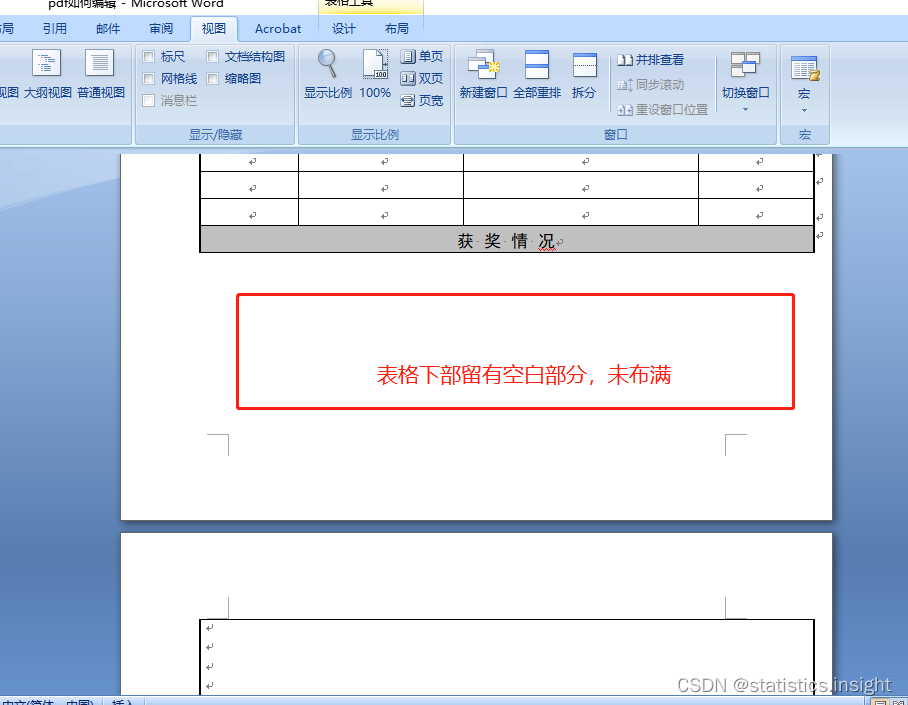Enable View Side by Side (并排查看)
This screenshot has height=705, width=908.
(x=650, y=60)
